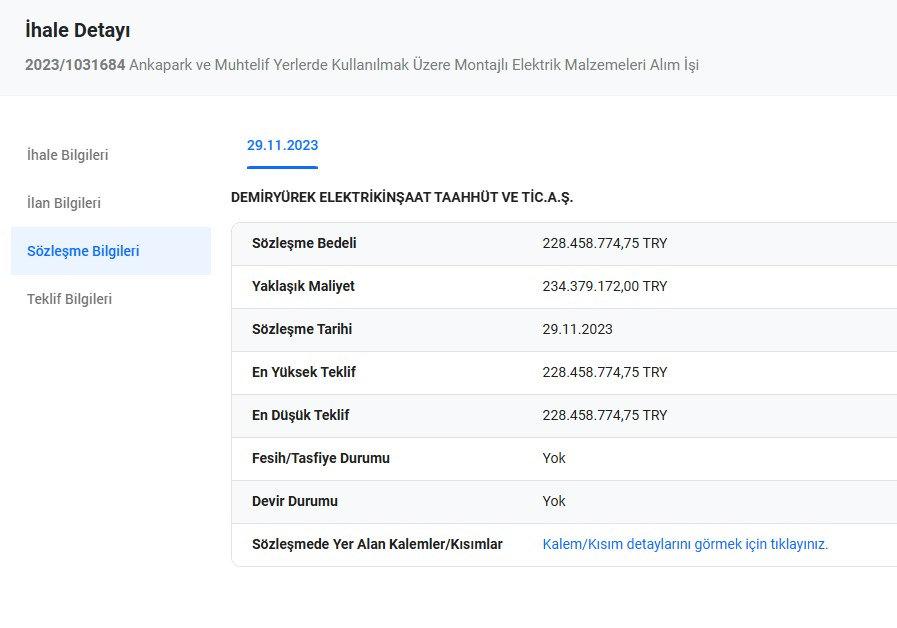Click the tender number 2023/1031684
This screenshot has height=628, width=897.
[75, 65]
